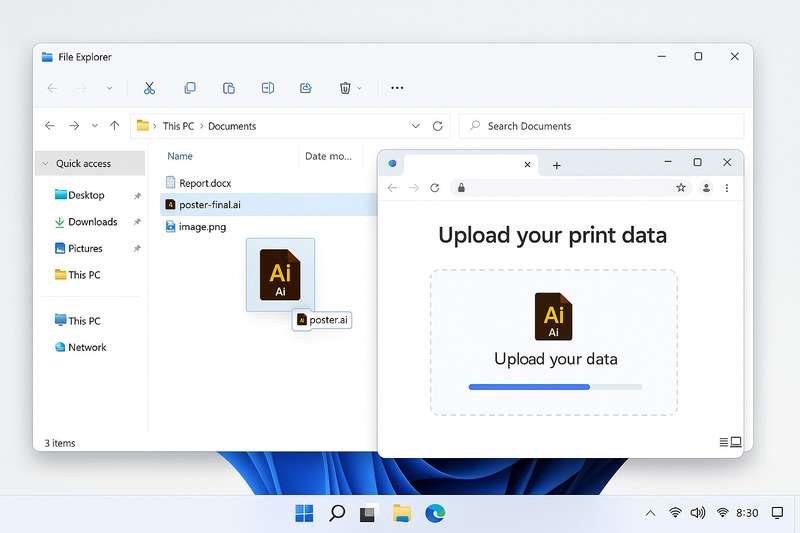Click the browser Forward button
The image size is (800, 533).
414,188
